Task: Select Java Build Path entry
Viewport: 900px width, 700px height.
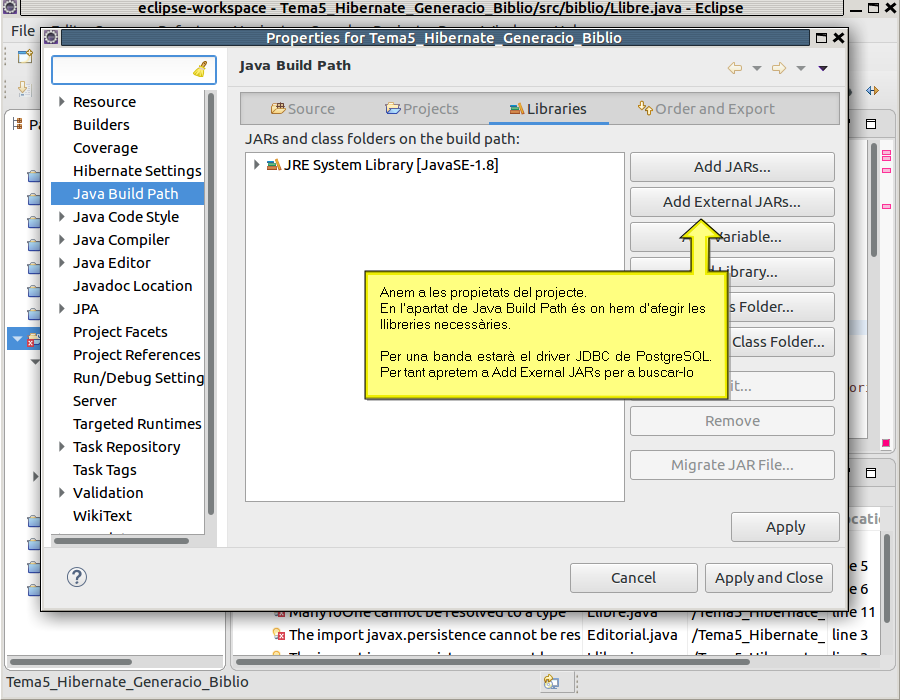Action: pos(127,194)
